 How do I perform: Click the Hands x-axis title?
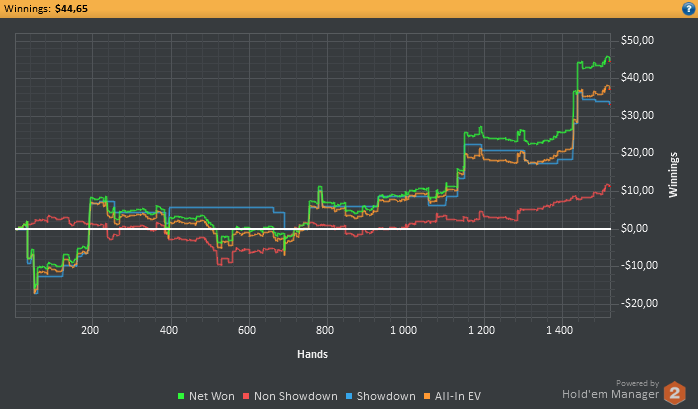[x=312, y=354]
